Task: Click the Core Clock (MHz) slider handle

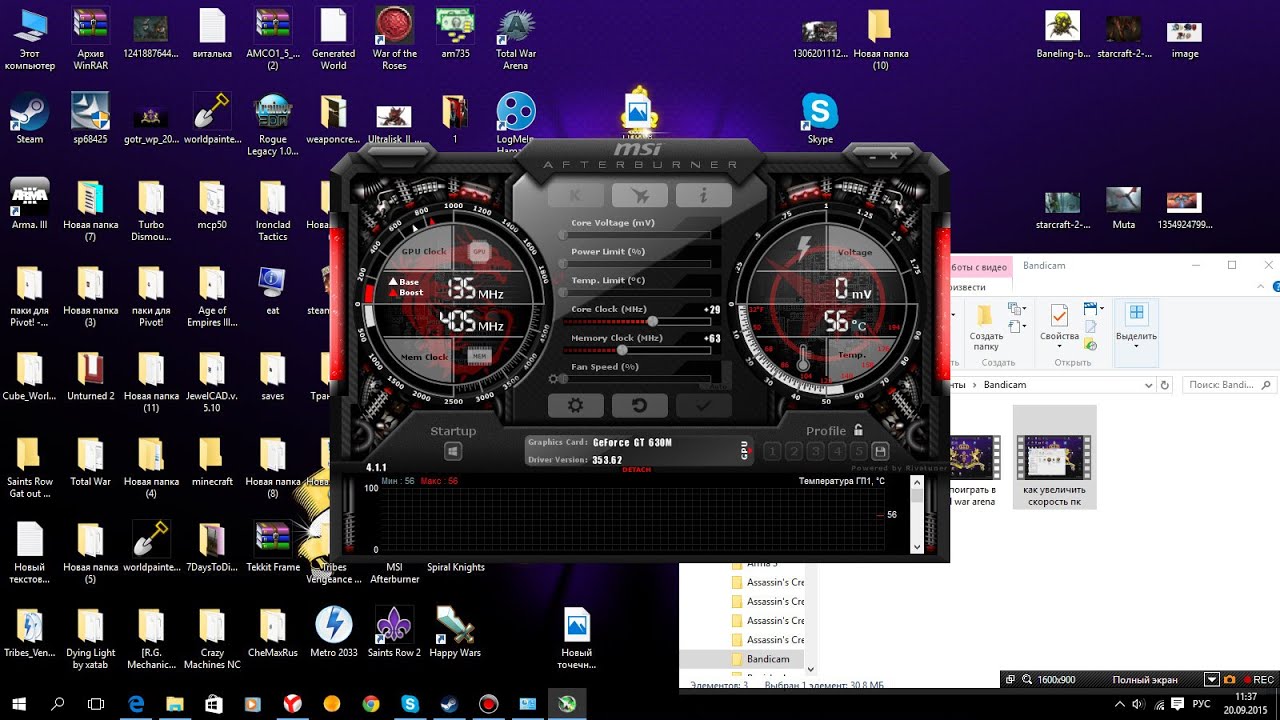Action: 653,322
